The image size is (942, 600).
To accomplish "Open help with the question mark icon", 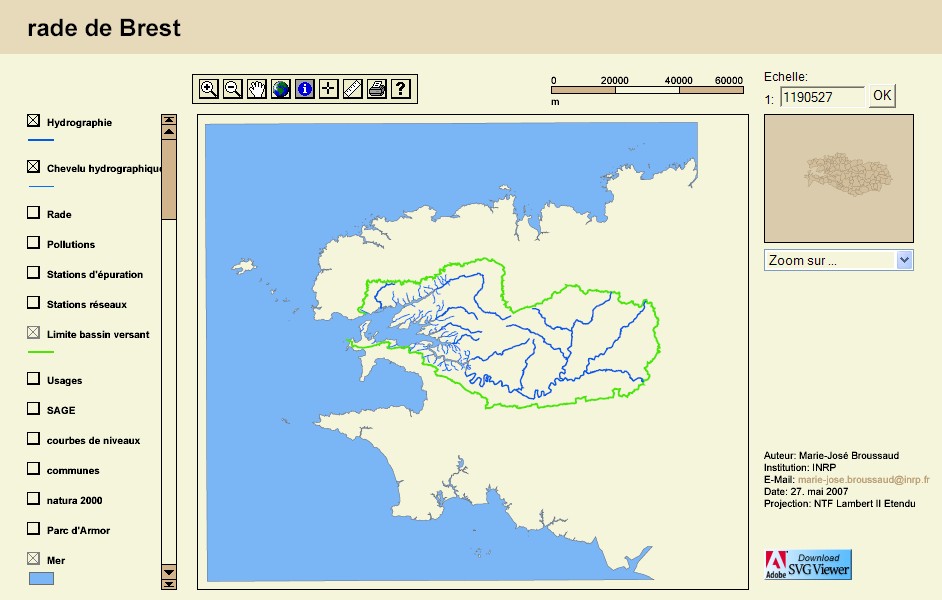I will pos(400,89).
